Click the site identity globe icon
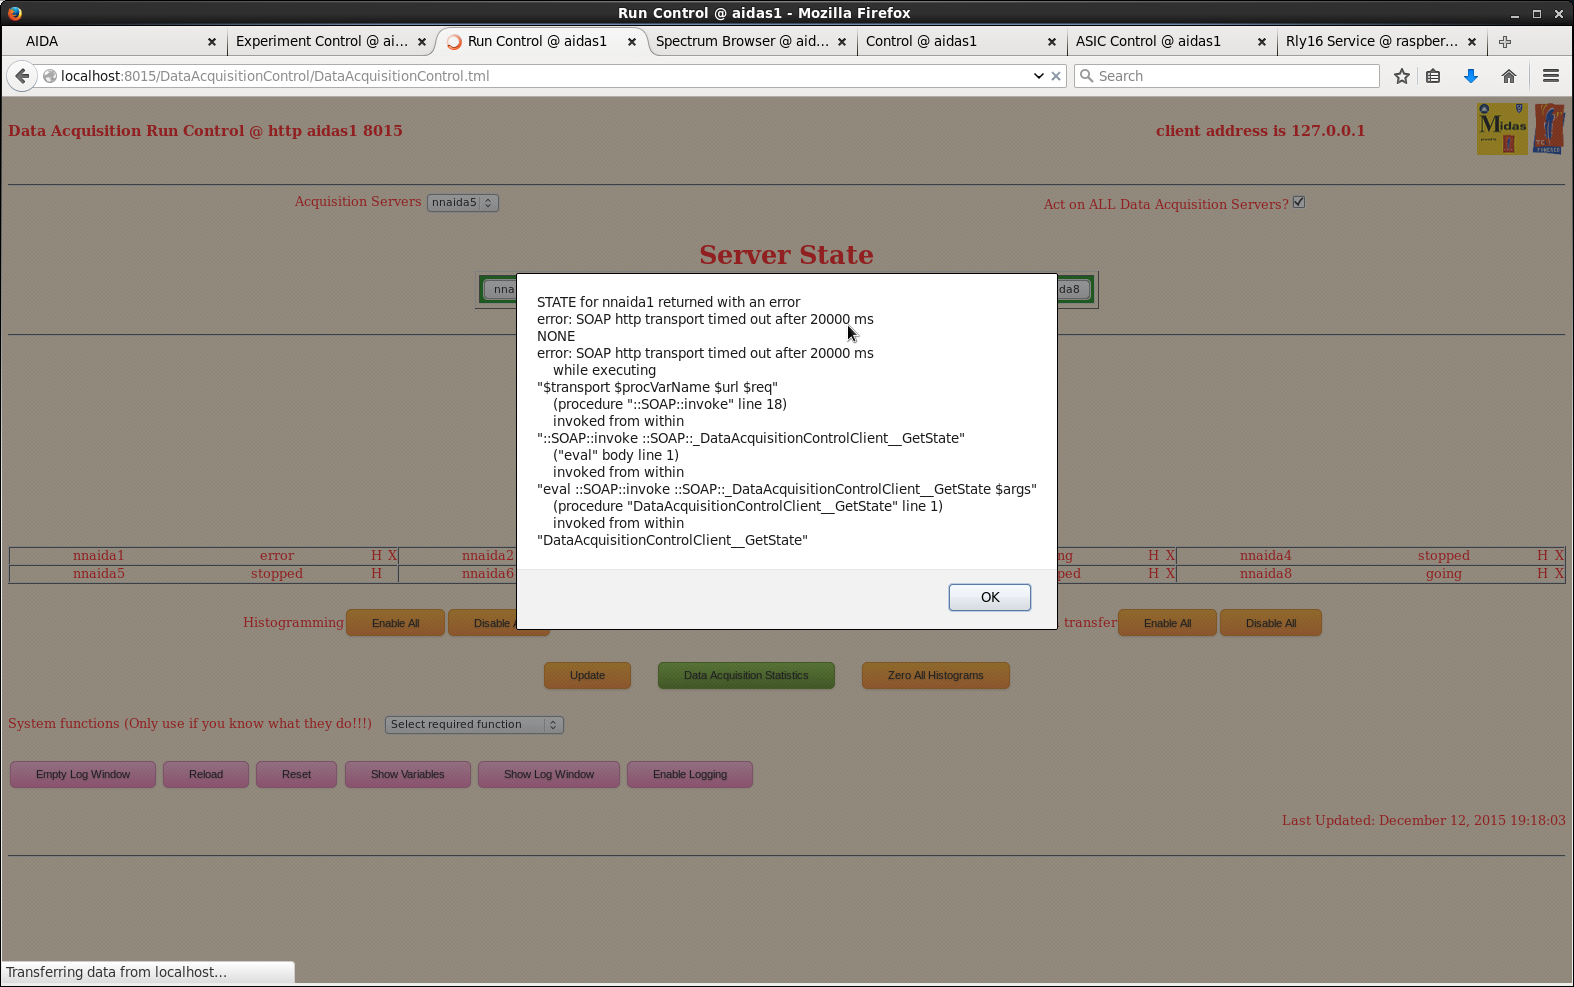 click(x=50, y=76)
